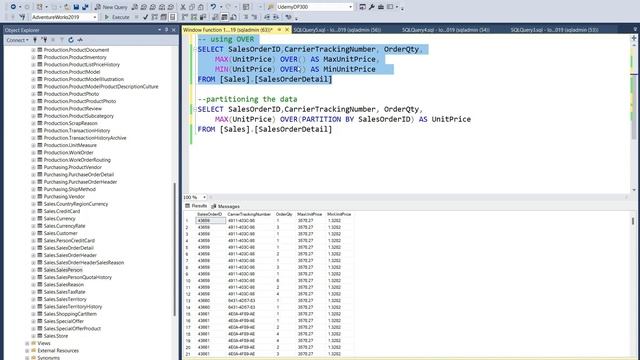This screenshot has height=360, width=640.
Task: Open the Results tab
Action: (196, 206)
